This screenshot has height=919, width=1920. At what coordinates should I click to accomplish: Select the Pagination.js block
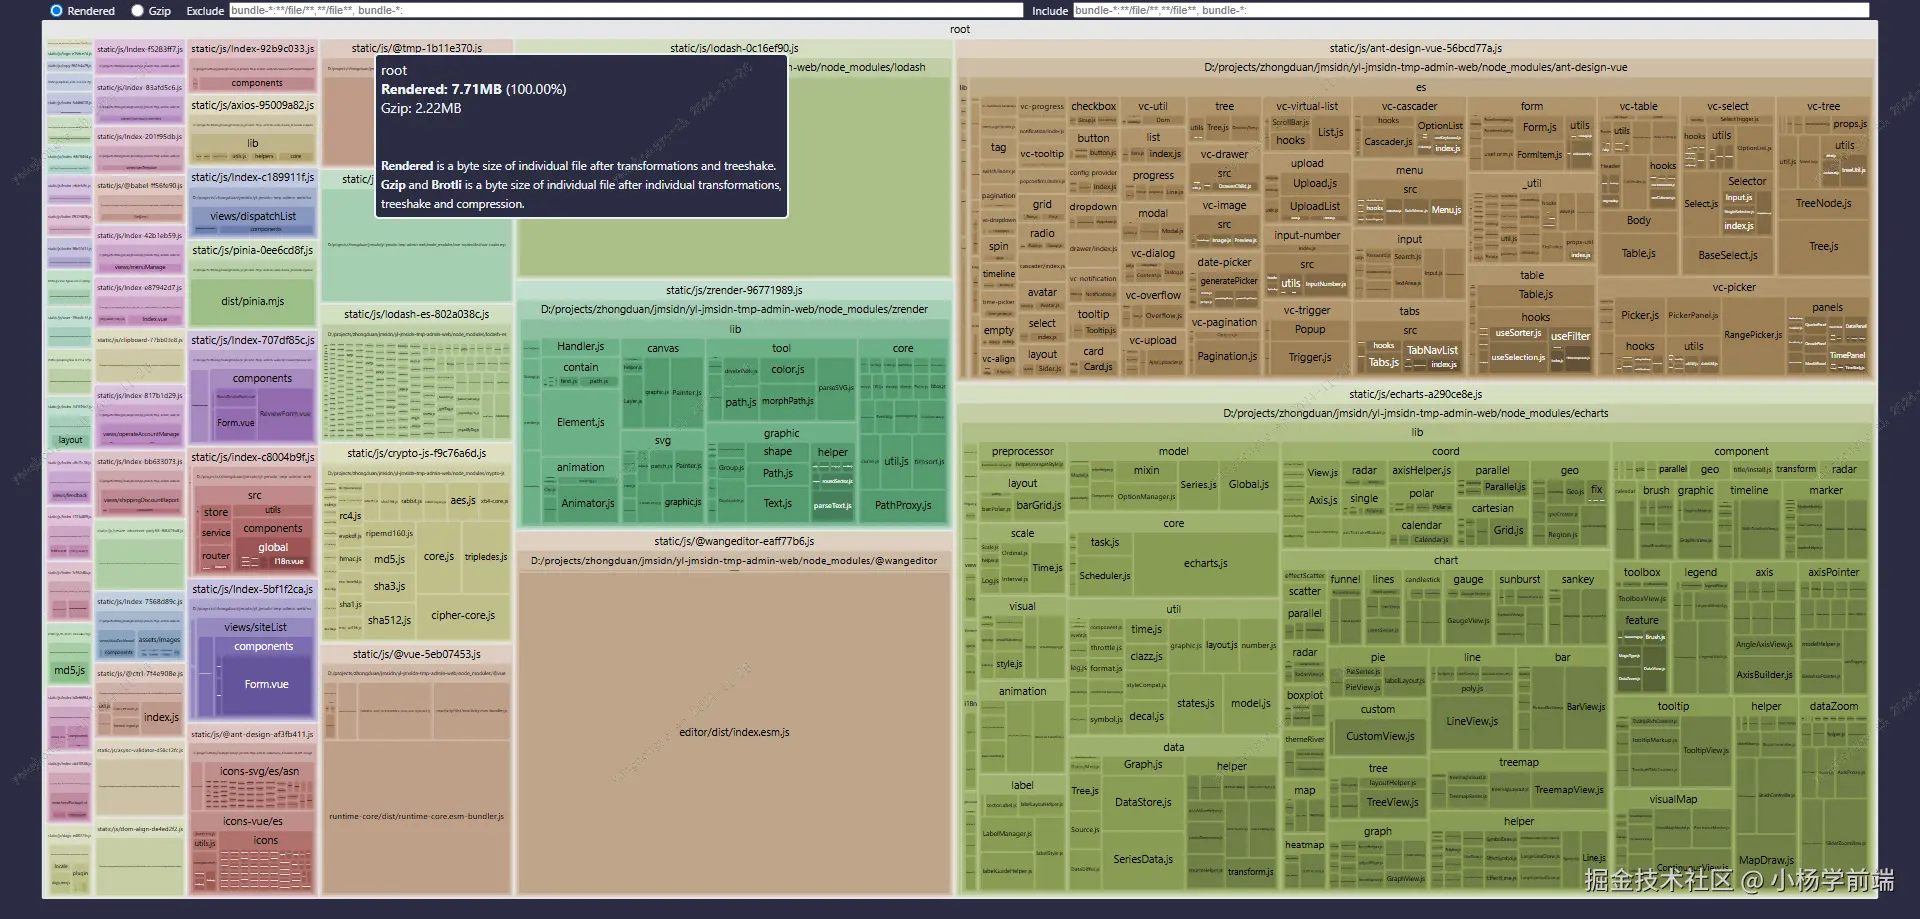[x=1227, y=356]
